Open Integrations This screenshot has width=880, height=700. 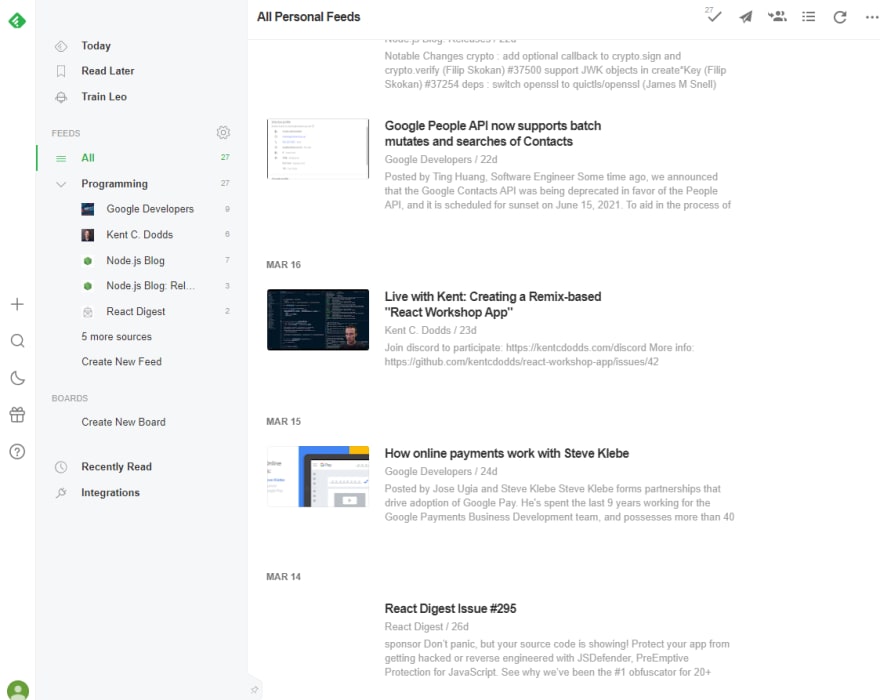(110, 493)
